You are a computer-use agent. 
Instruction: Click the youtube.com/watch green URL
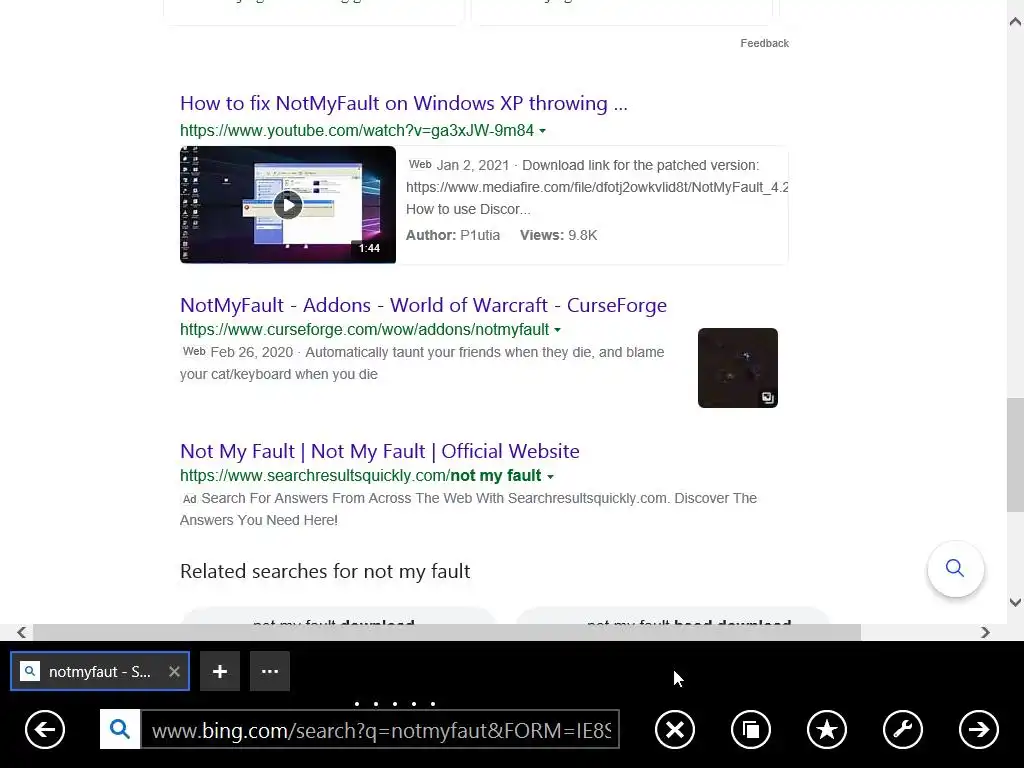(x=357, y=131)
